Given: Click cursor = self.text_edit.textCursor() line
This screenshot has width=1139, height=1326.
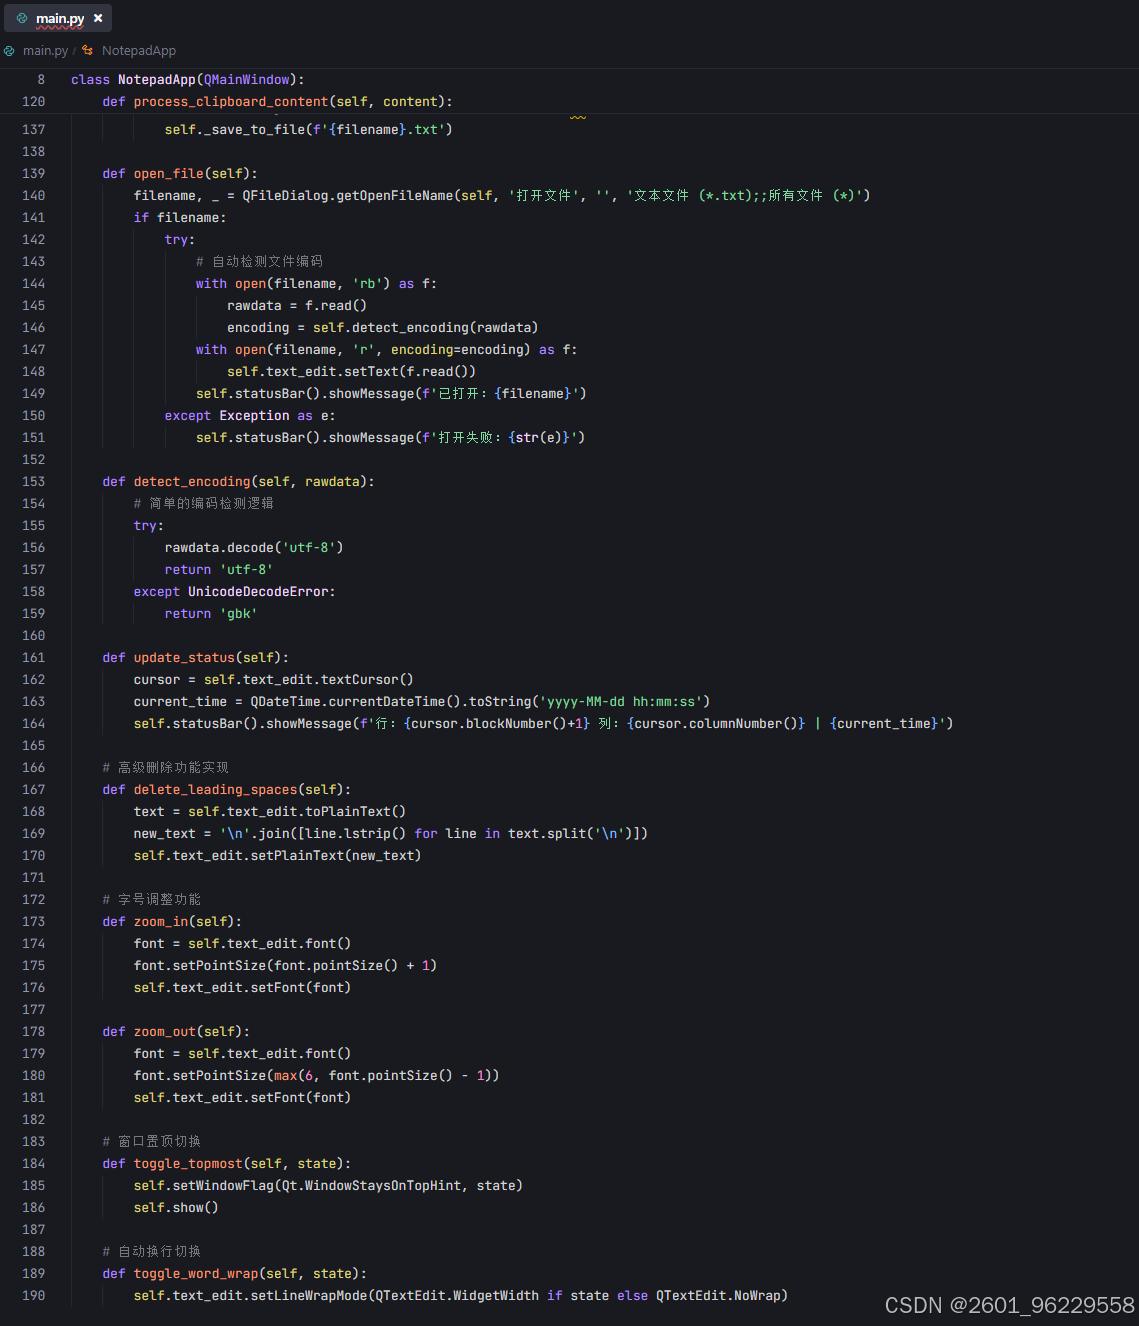Looking at the screenshot, I should coord(274,679).
